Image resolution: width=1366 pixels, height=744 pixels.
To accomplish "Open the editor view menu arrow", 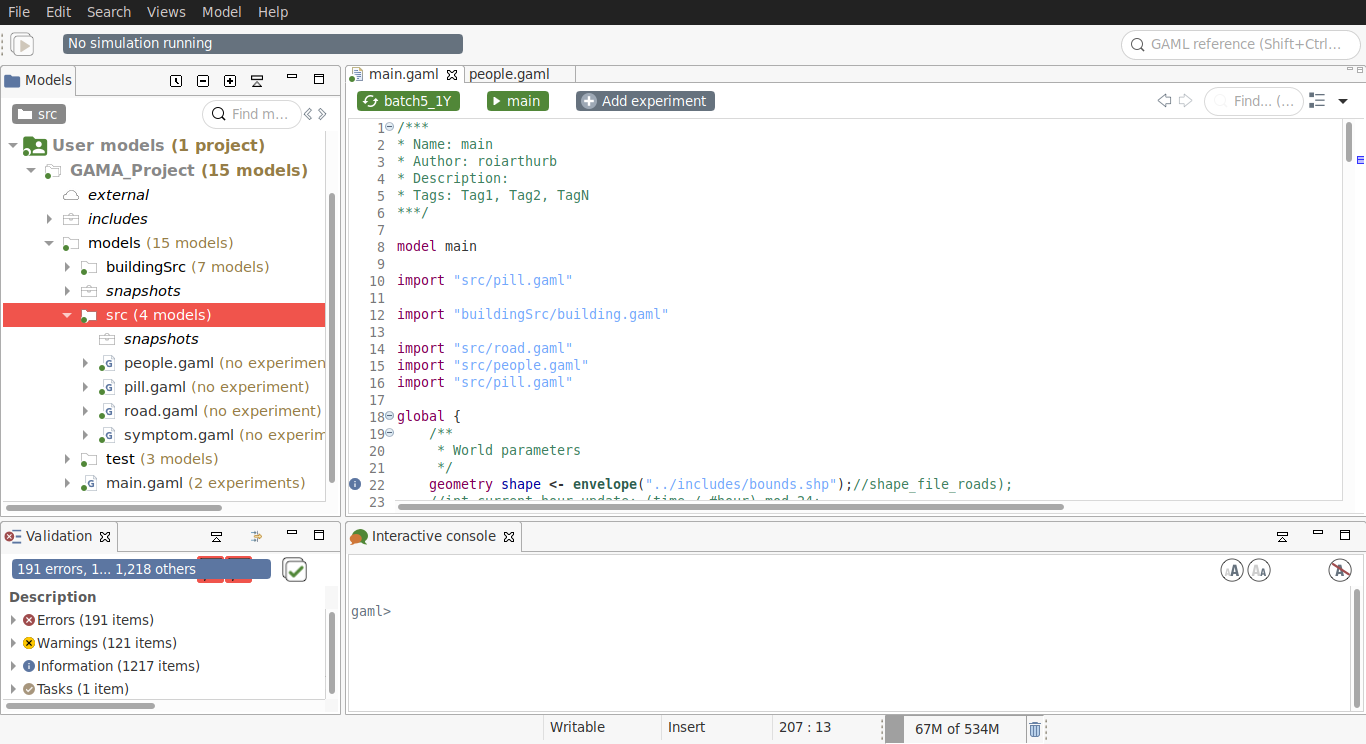I will click(1343, 101).
